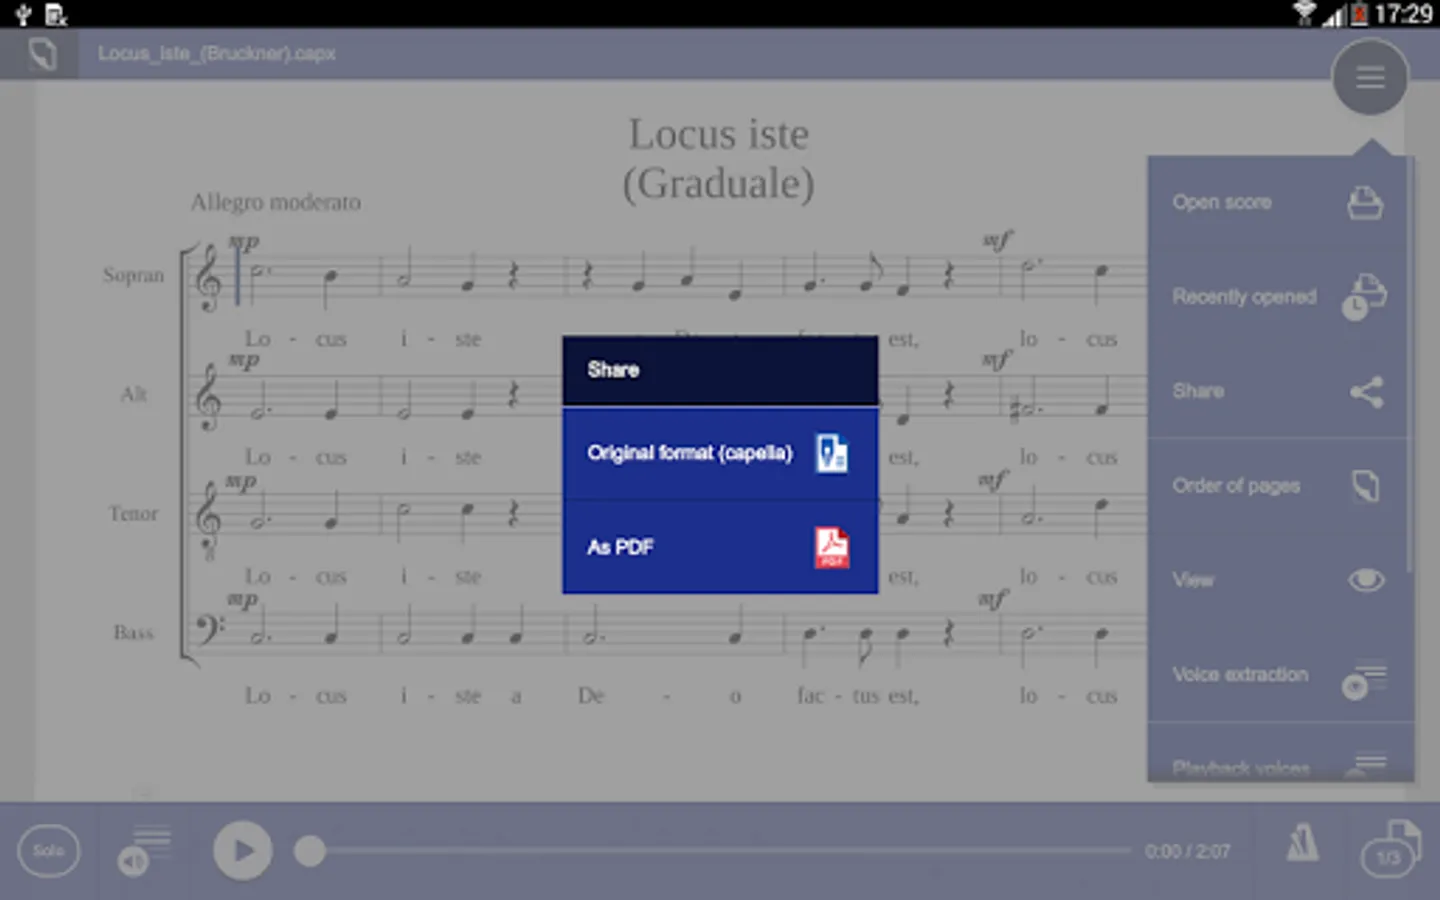Click the volume mixer speaker icon
Image resolution: width=1440 pixels, height=900 pixels.
(x=144, y=851)
